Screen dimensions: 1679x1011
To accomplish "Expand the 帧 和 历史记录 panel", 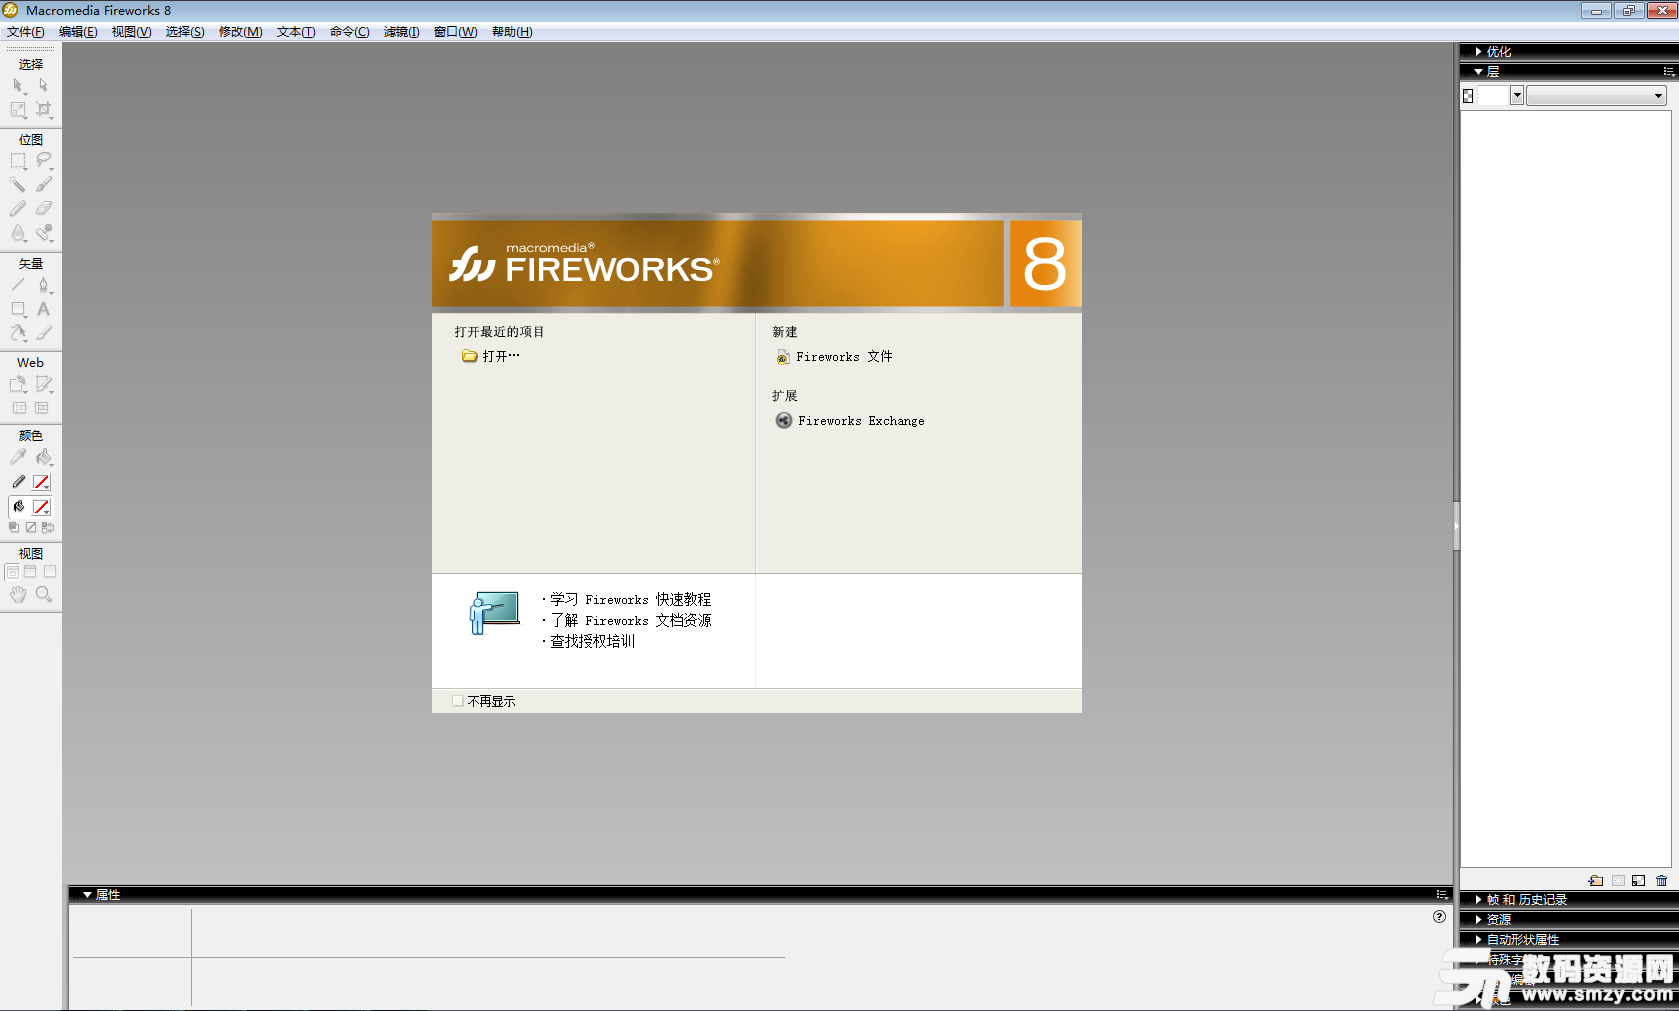I will pyautogui.click(x=1479, y=899).
